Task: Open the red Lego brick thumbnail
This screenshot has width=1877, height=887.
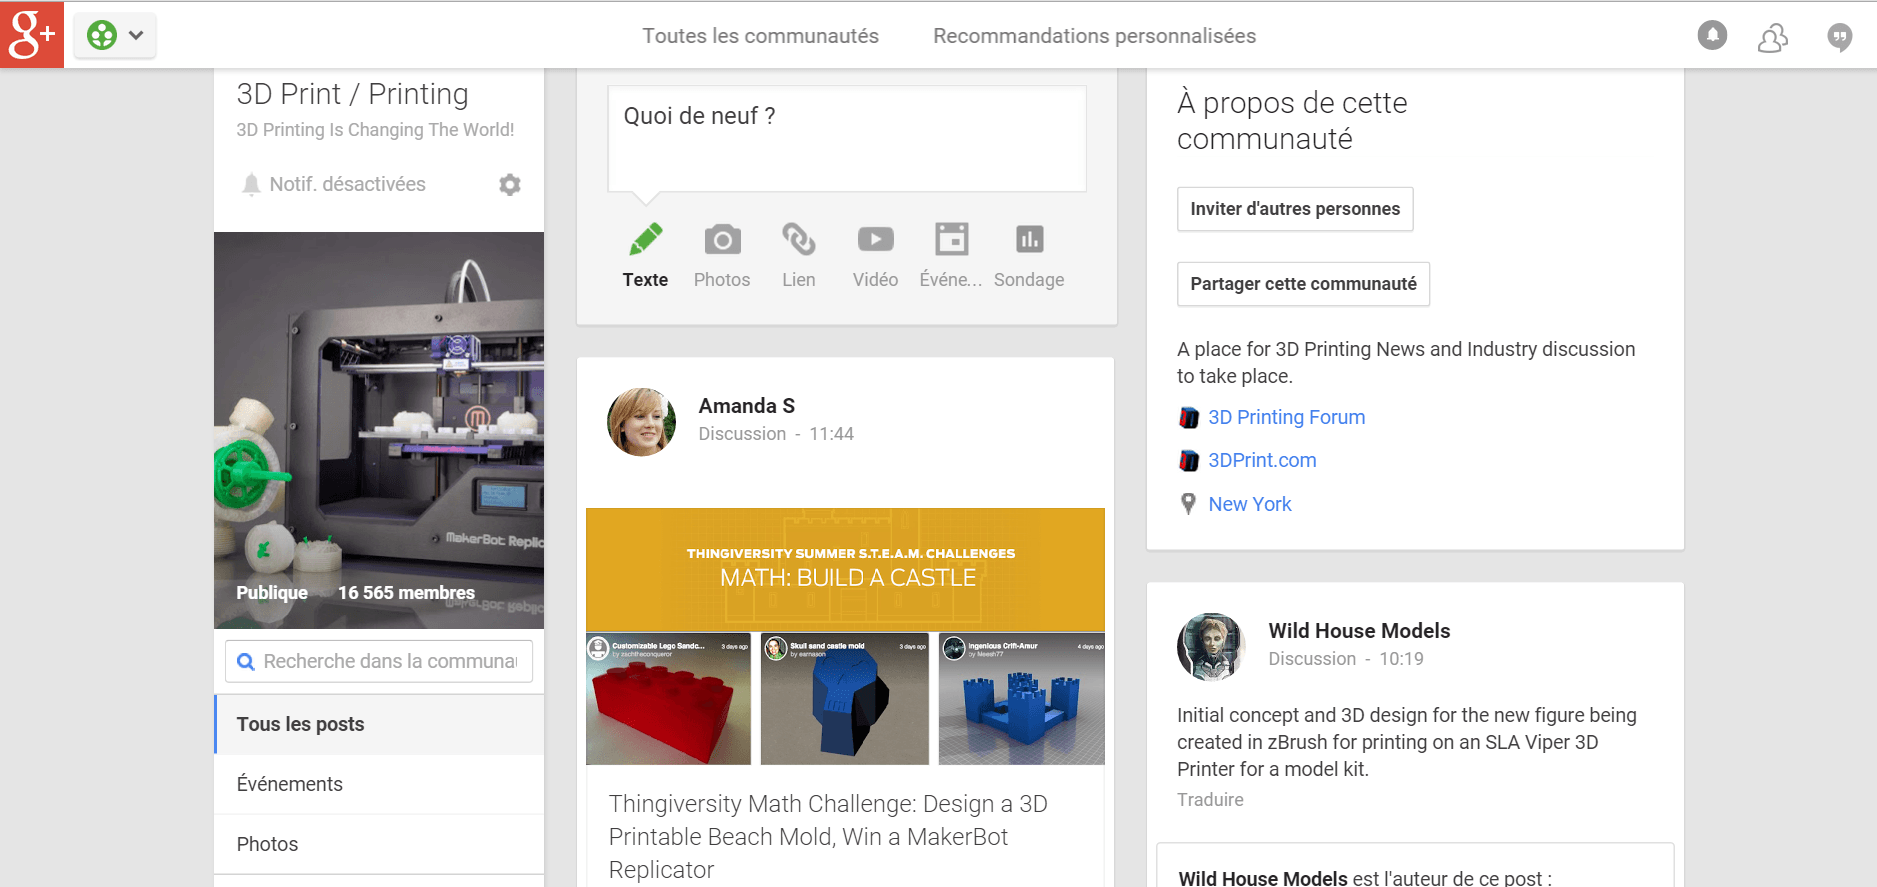Action: (668, 699)
